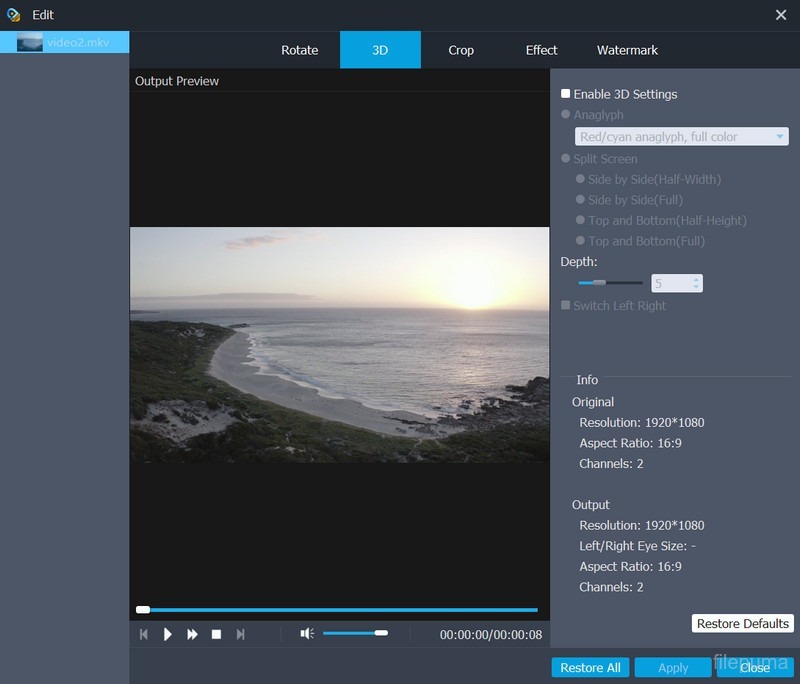The height and width of the screenshot is (684, 800).
Task: Mute audio using the speaker icon
Action: pyautogui.click(x=307, y=633)
